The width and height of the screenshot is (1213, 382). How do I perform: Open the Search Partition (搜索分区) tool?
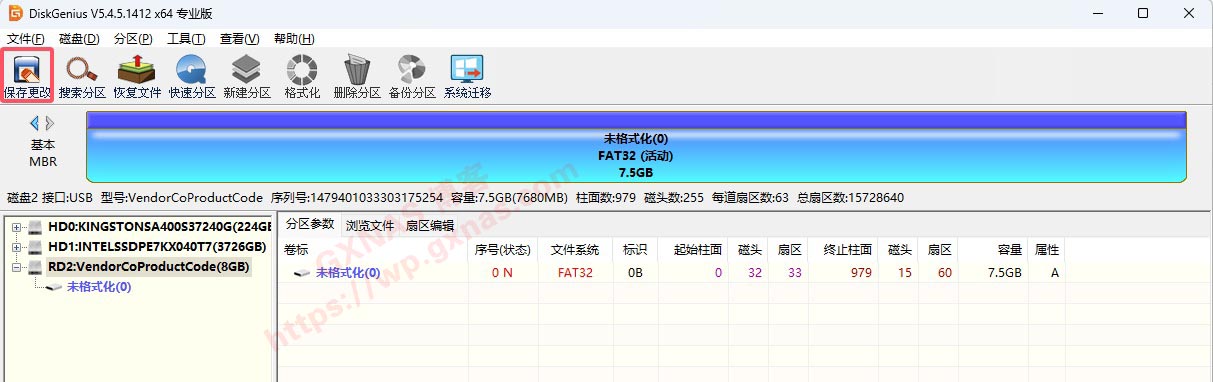tap(82, 77)
